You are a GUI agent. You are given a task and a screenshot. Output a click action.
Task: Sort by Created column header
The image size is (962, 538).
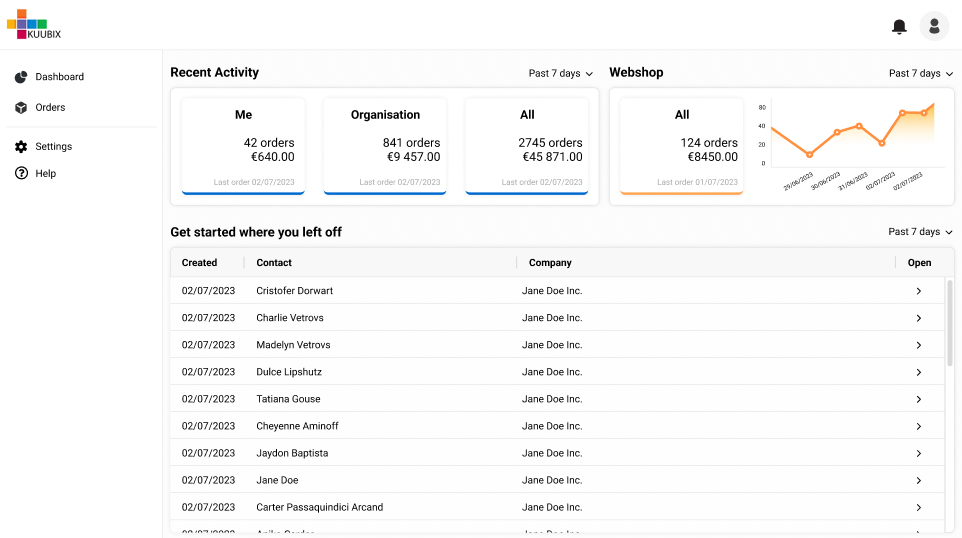(199, 263)
